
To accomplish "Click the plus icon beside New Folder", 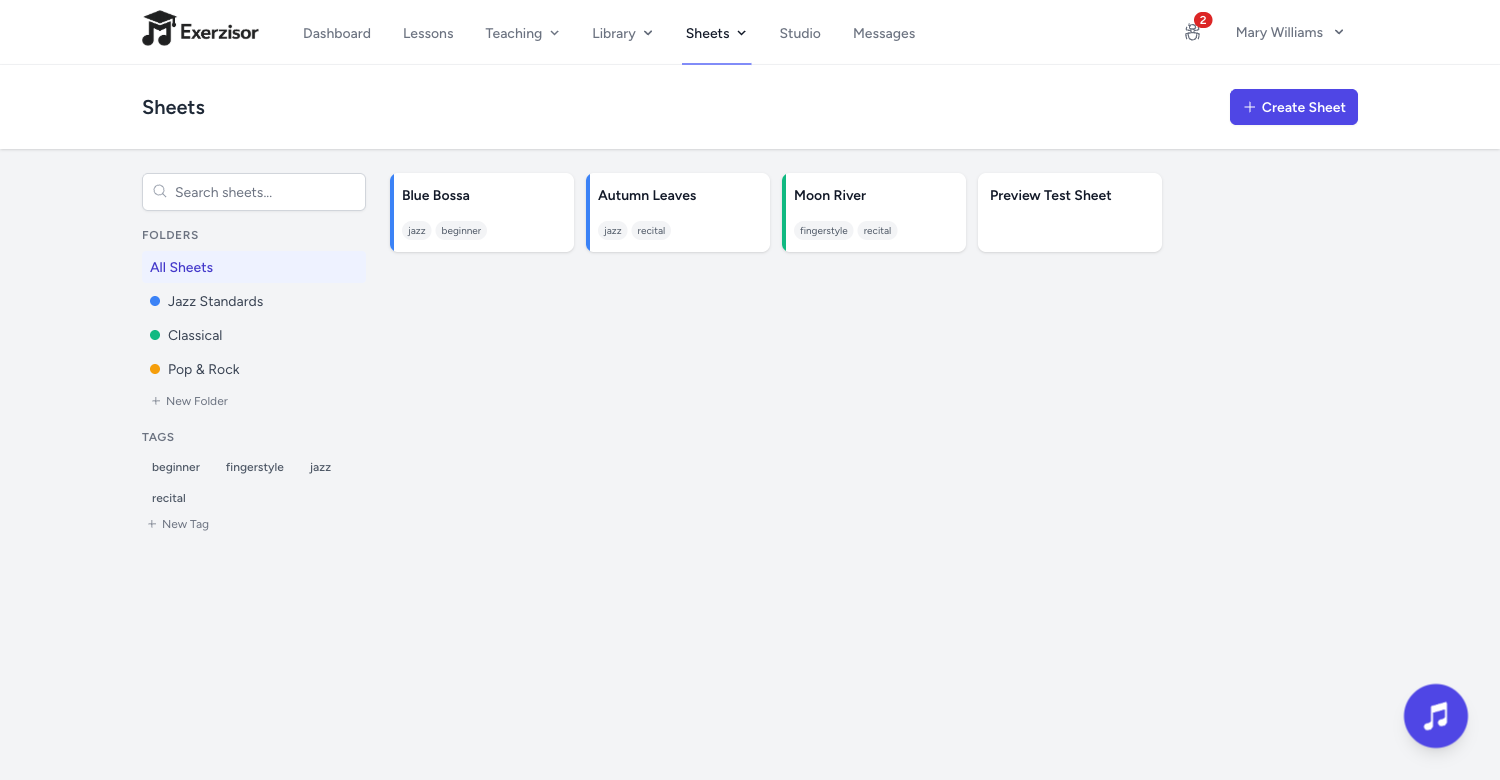I will 156,401.
